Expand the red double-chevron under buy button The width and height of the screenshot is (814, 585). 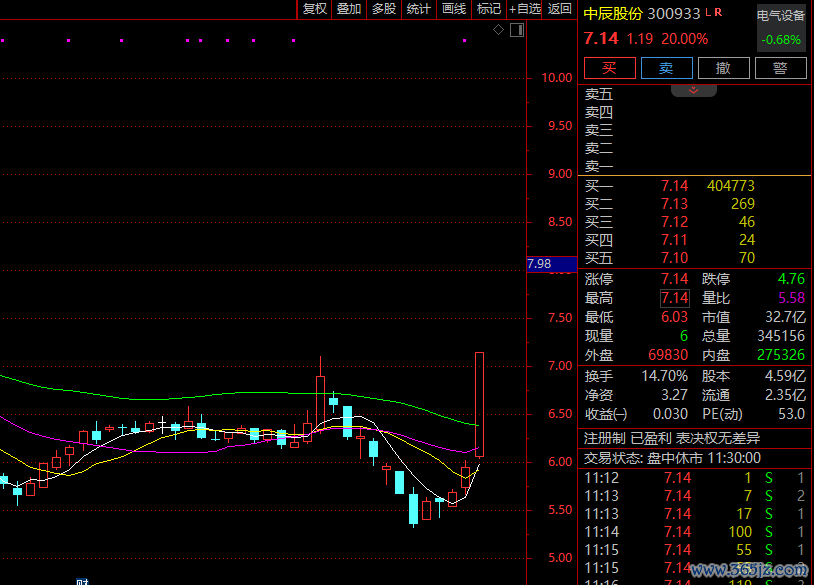point(694,90)
